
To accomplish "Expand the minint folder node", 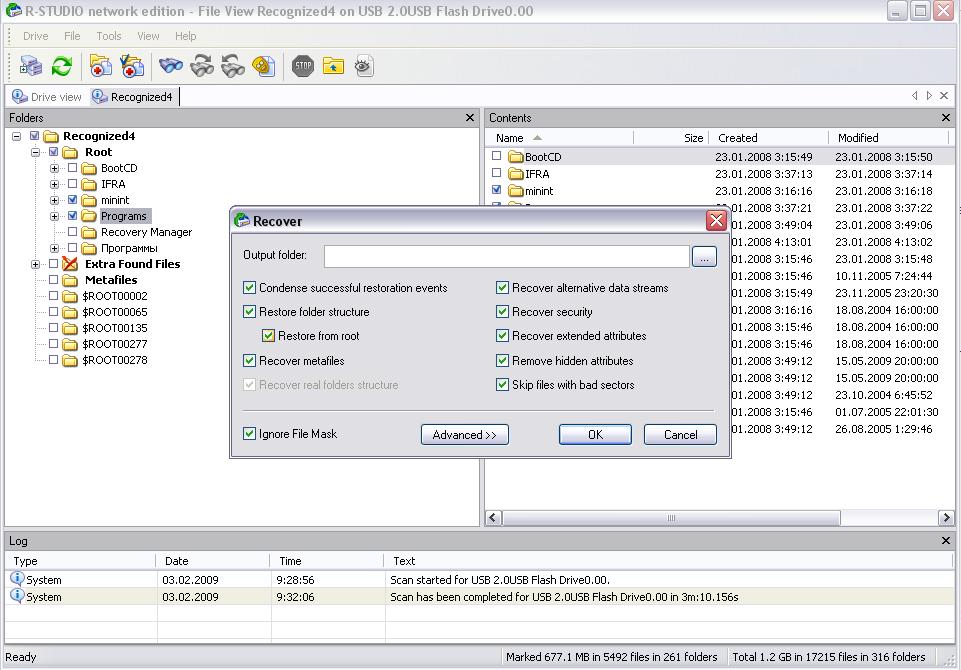I will [55, 200].
